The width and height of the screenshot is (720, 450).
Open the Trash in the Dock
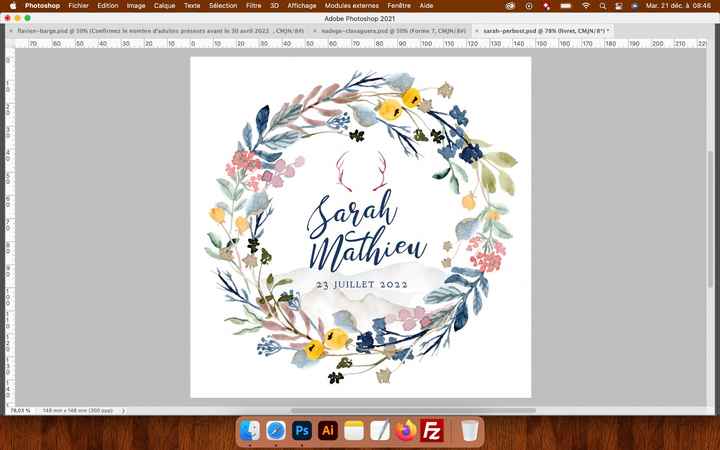pyautogui.click(x=469, y=431)
